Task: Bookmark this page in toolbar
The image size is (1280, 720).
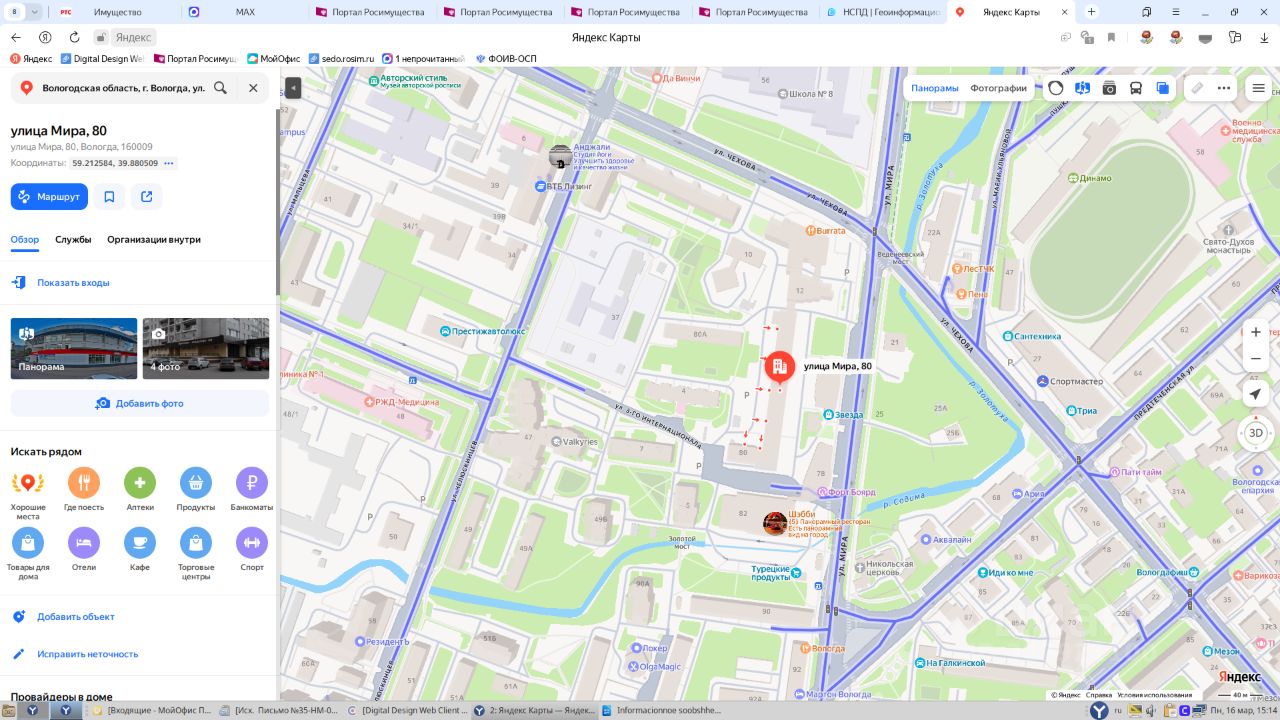Action: click(1111, 37)
